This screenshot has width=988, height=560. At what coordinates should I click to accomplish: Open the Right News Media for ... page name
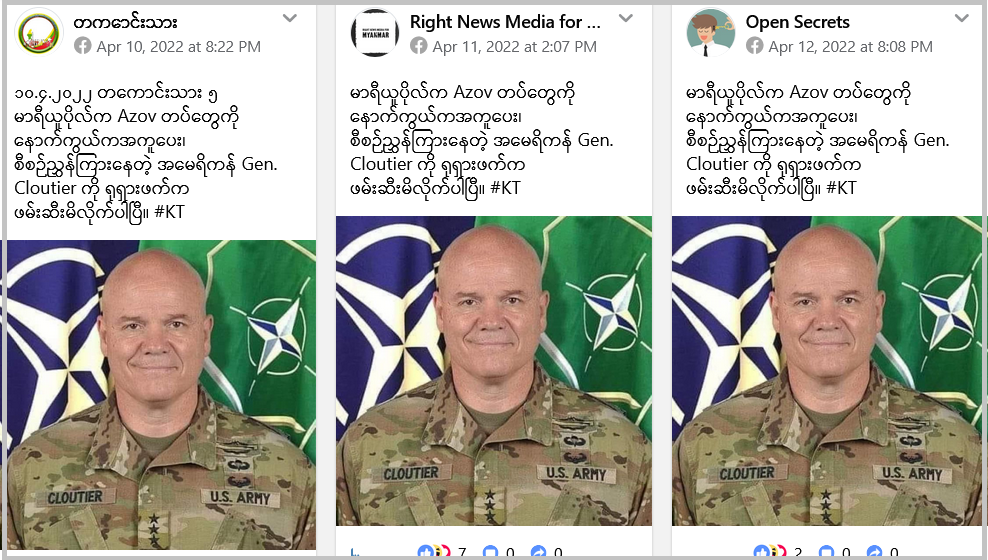(x=505, y=22)
